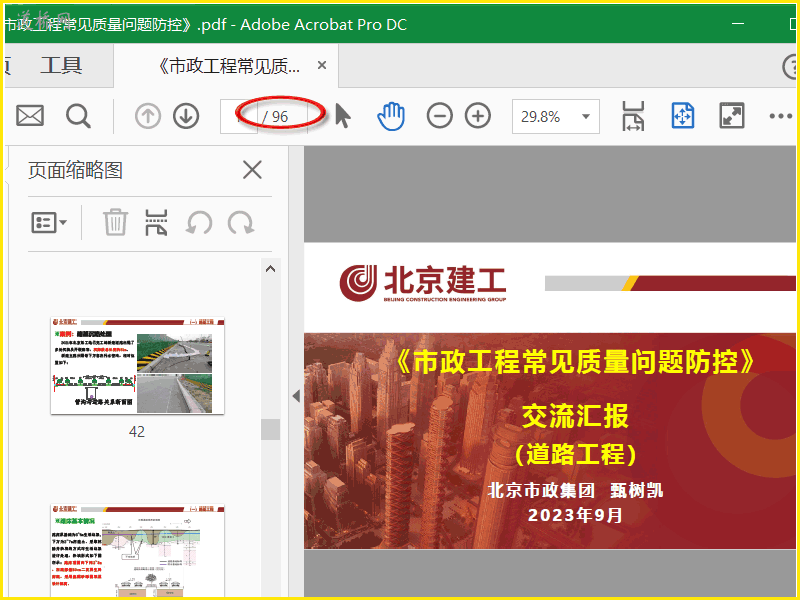Image resolution: width=800 pixels, height=600 pixels.
Task: Switch to the 工具 tab
Action: pyautogui.click(x=61, y=65)
